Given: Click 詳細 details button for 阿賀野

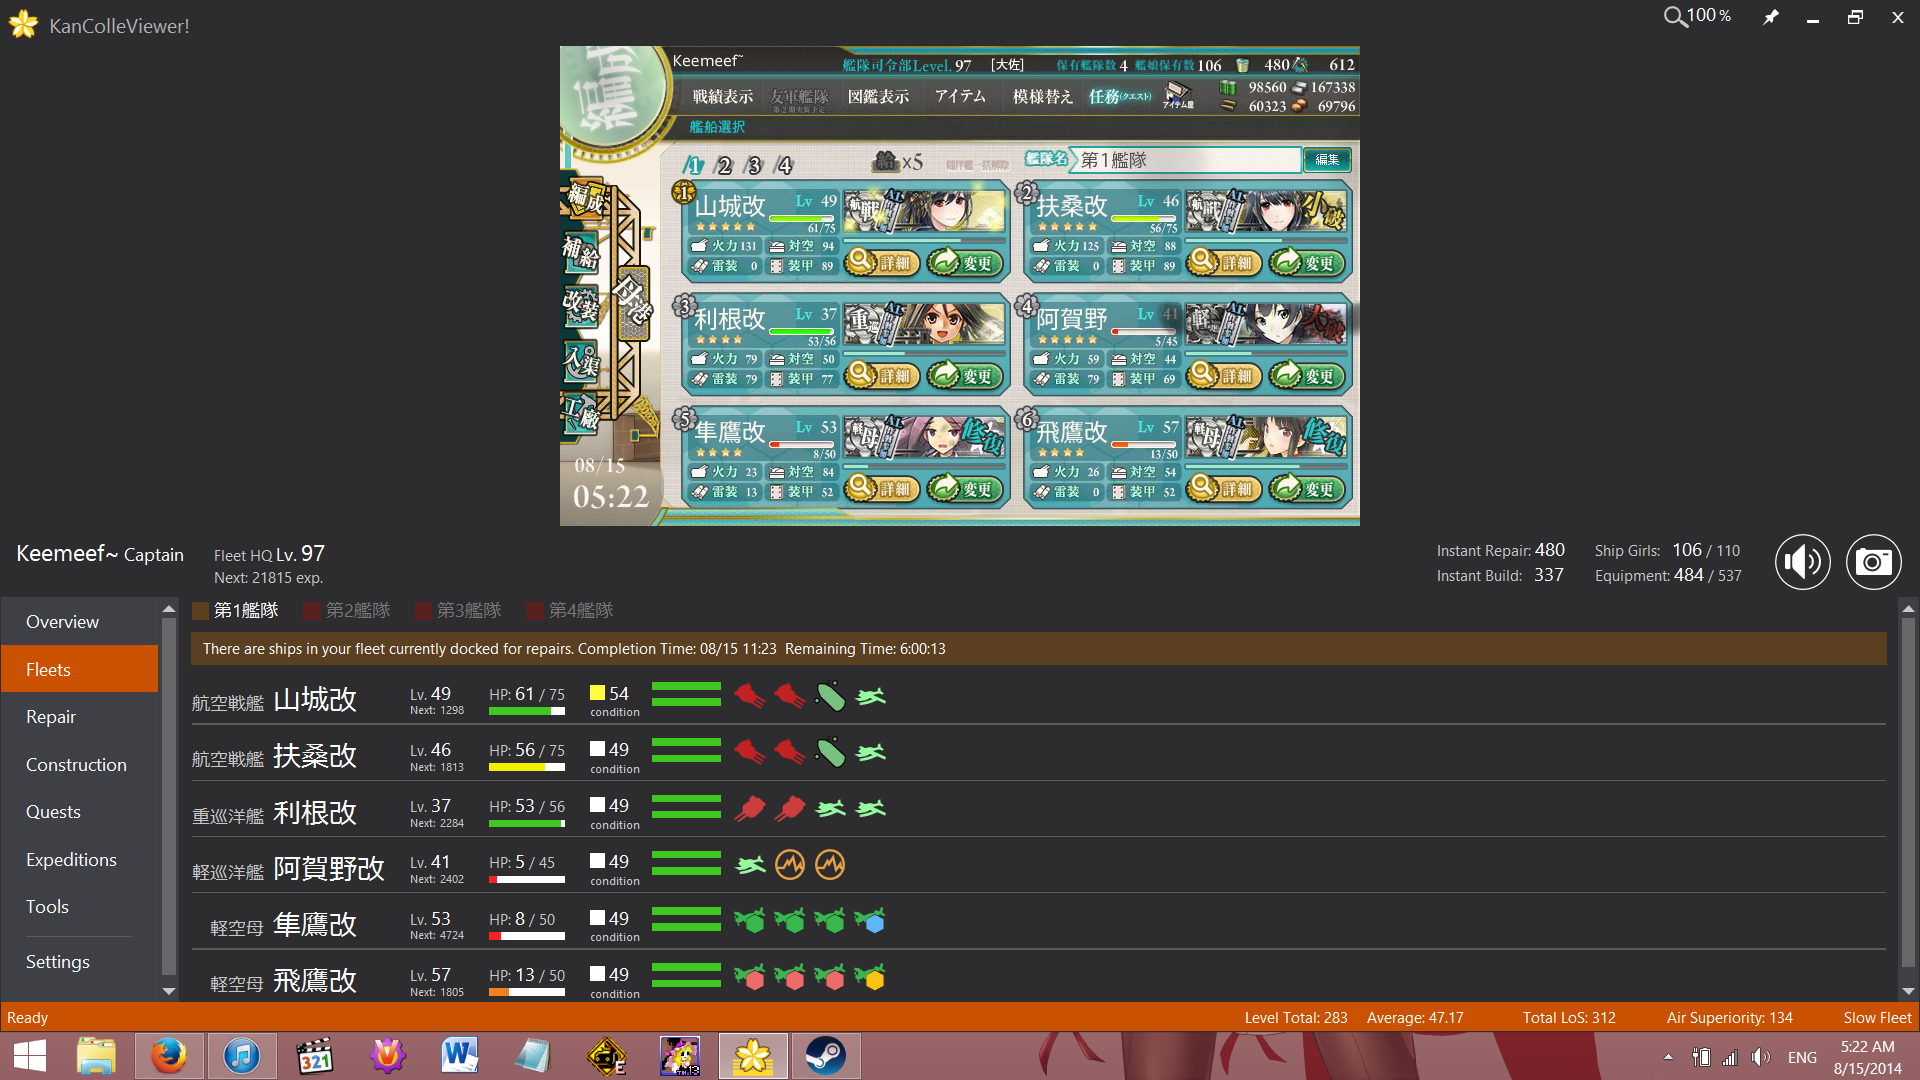Looking at the screenshot, I should click(1223, 376).
